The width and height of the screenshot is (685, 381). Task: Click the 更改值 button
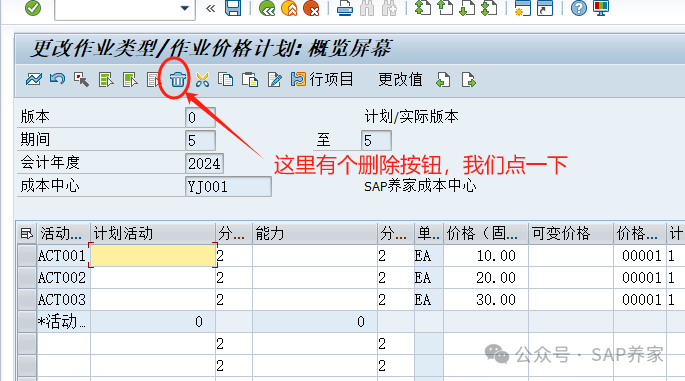click(x=400, y=80)
